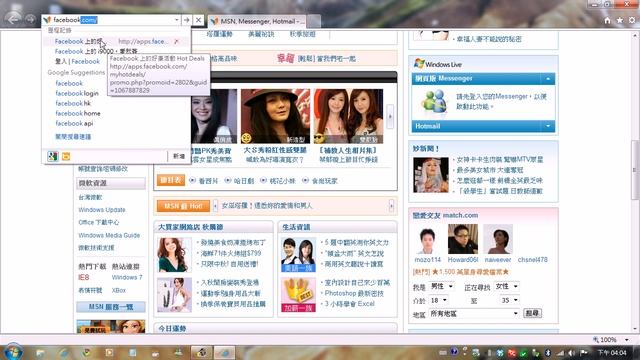
Task: Switch to the MSN, Messenger, Hotmail tab
Action: [258, 21]
